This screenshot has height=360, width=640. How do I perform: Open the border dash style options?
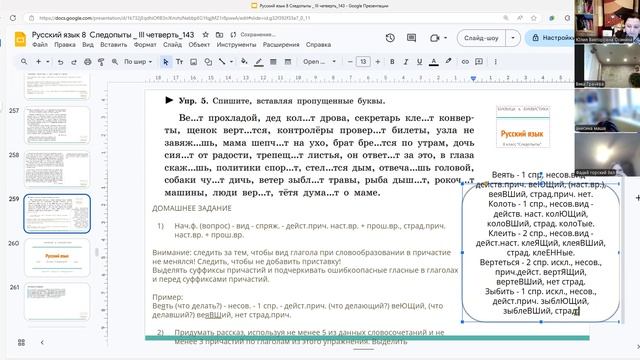tap(288, 62)
